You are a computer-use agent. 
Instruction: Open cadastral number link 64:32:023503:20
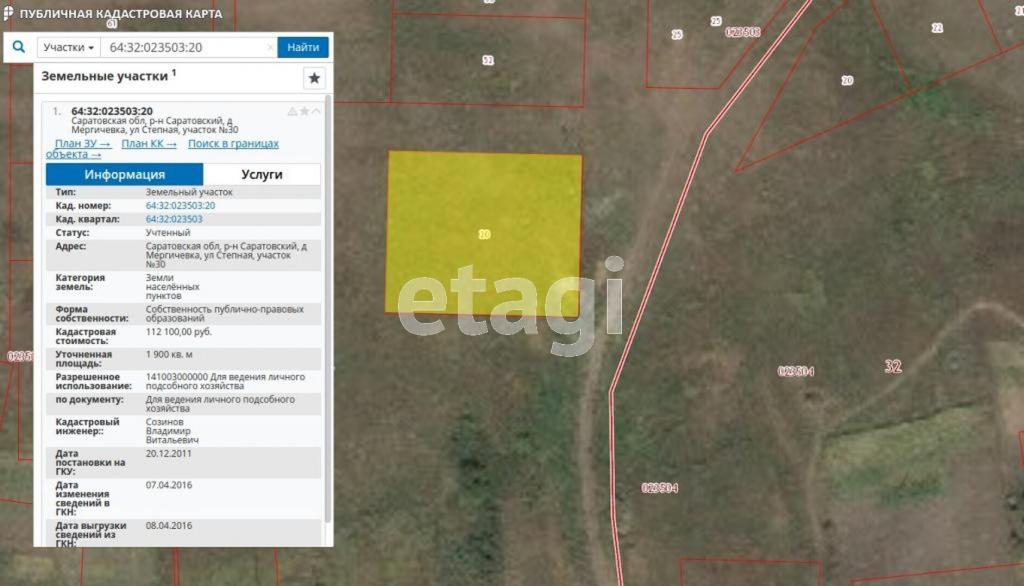(180, 206)
